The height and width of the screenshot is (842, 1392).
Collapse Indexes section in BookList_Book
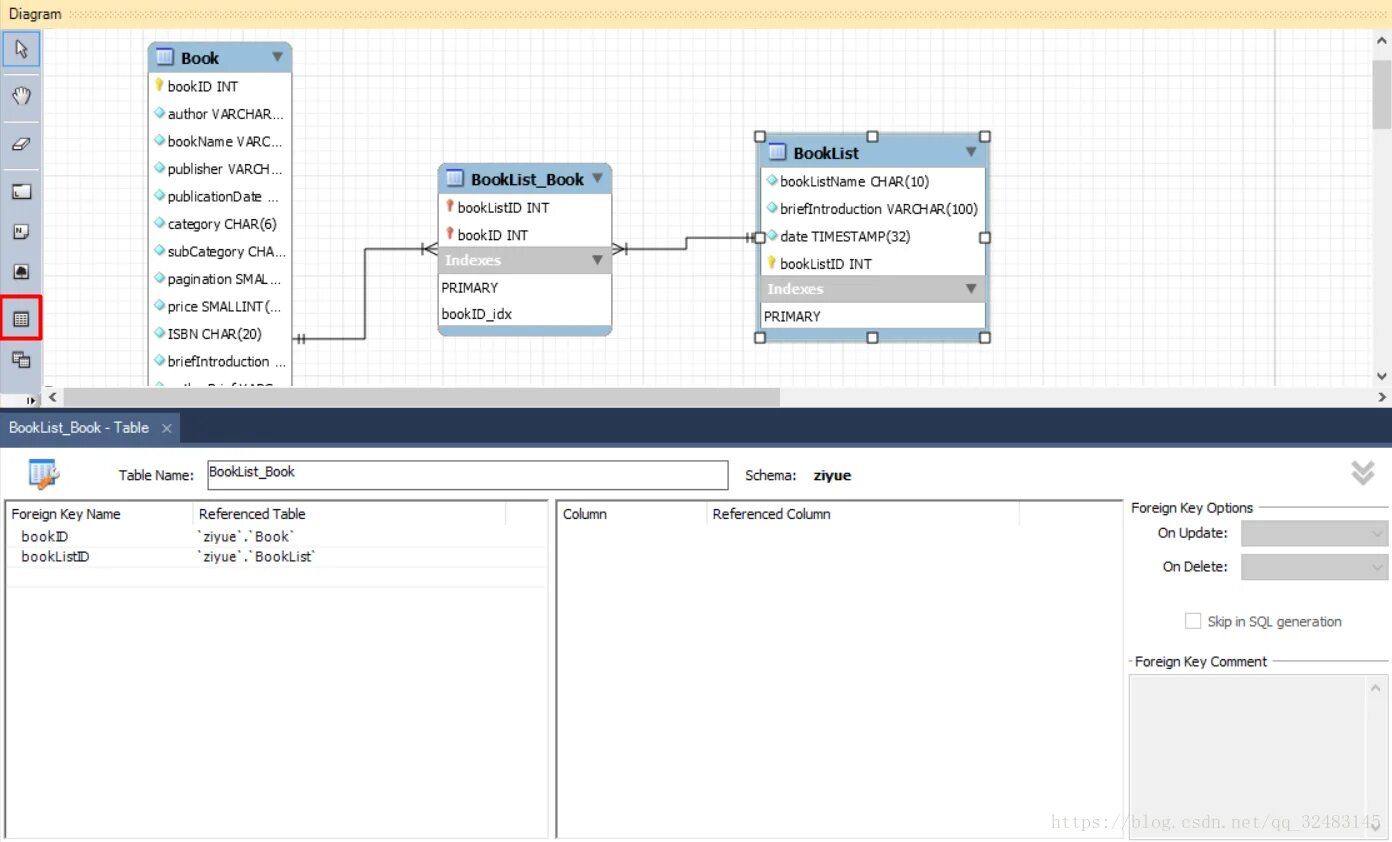point(597,260)
